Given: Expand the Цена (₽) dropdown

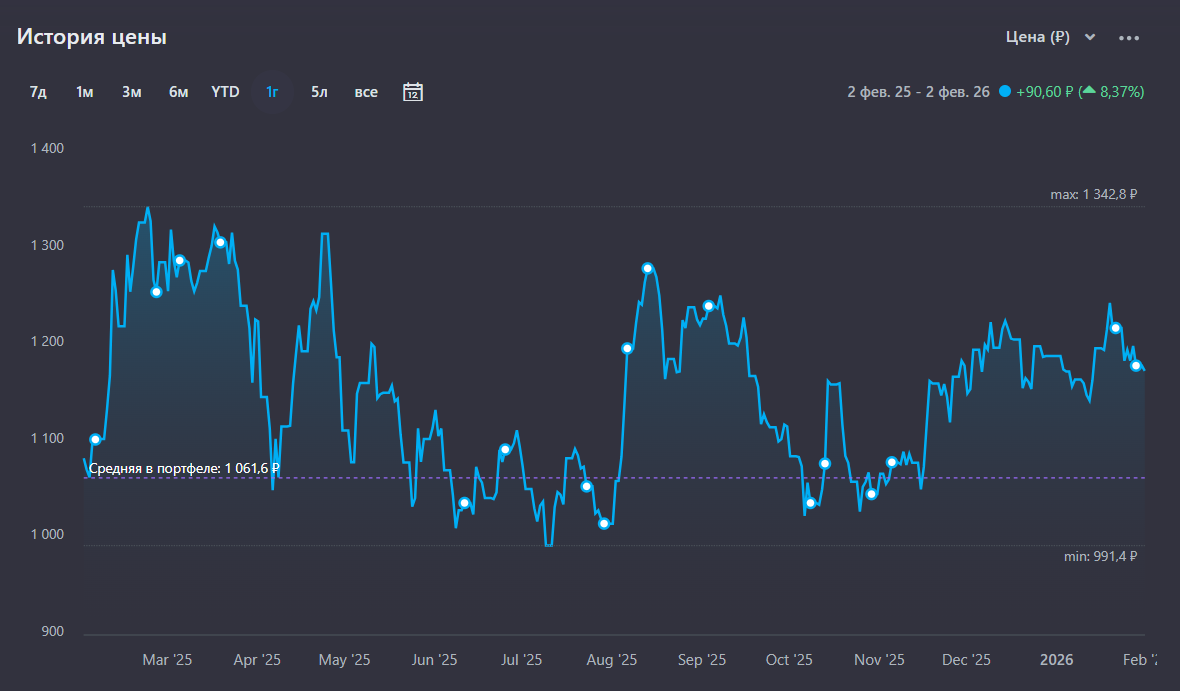Looking at the screenshot, I should pos(1038,38).
